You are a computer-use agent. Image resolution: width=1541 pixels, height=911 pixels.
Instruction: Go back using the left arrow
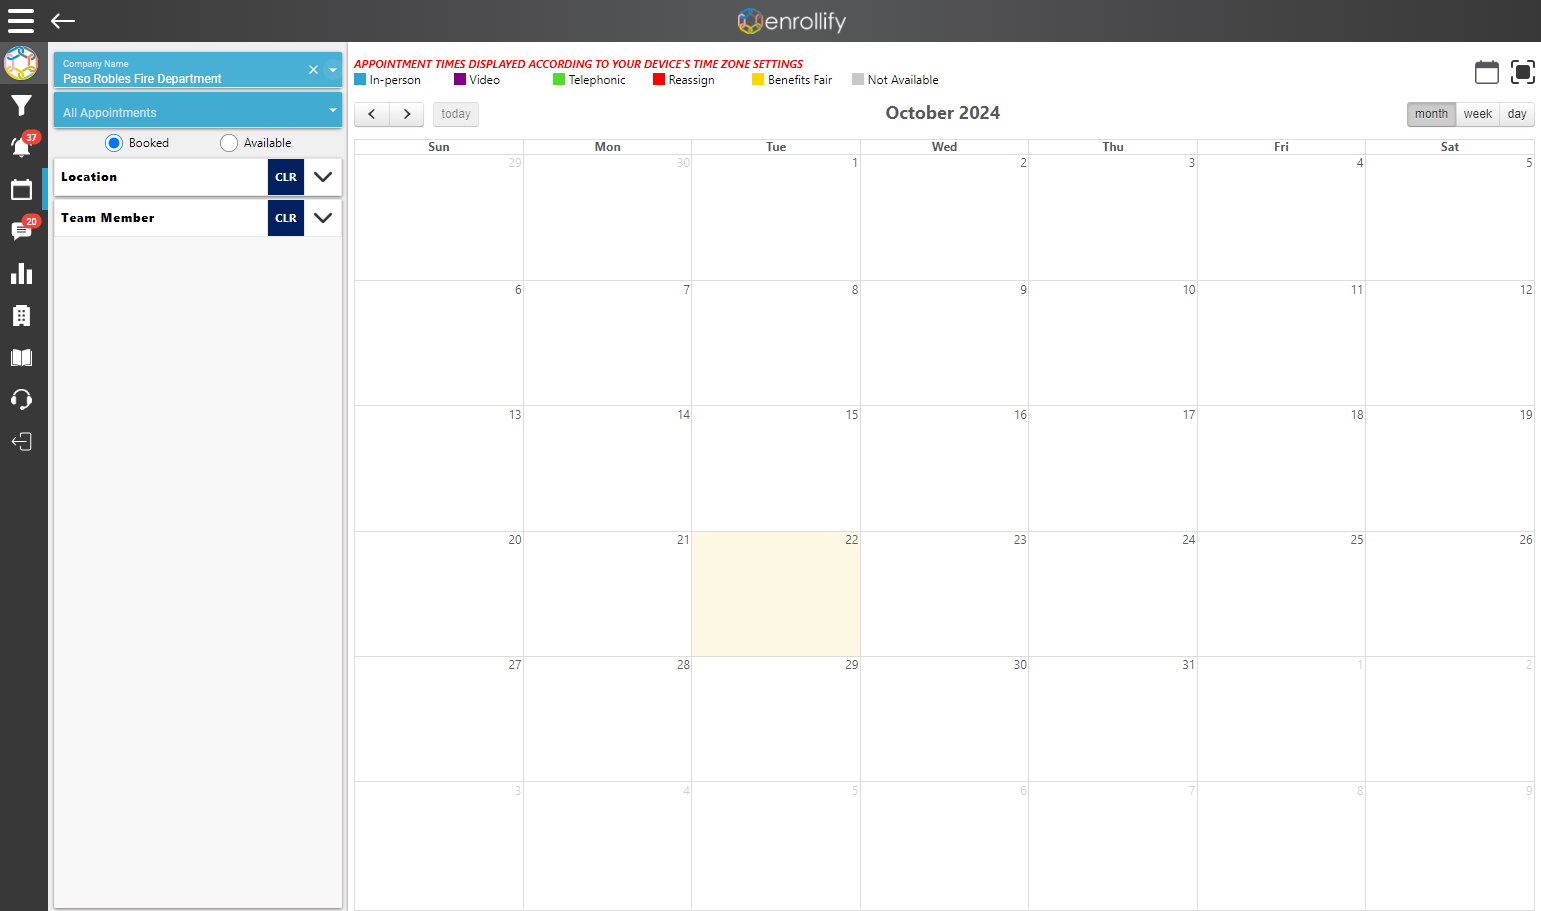pyautogui.click(x=63, y=21)
